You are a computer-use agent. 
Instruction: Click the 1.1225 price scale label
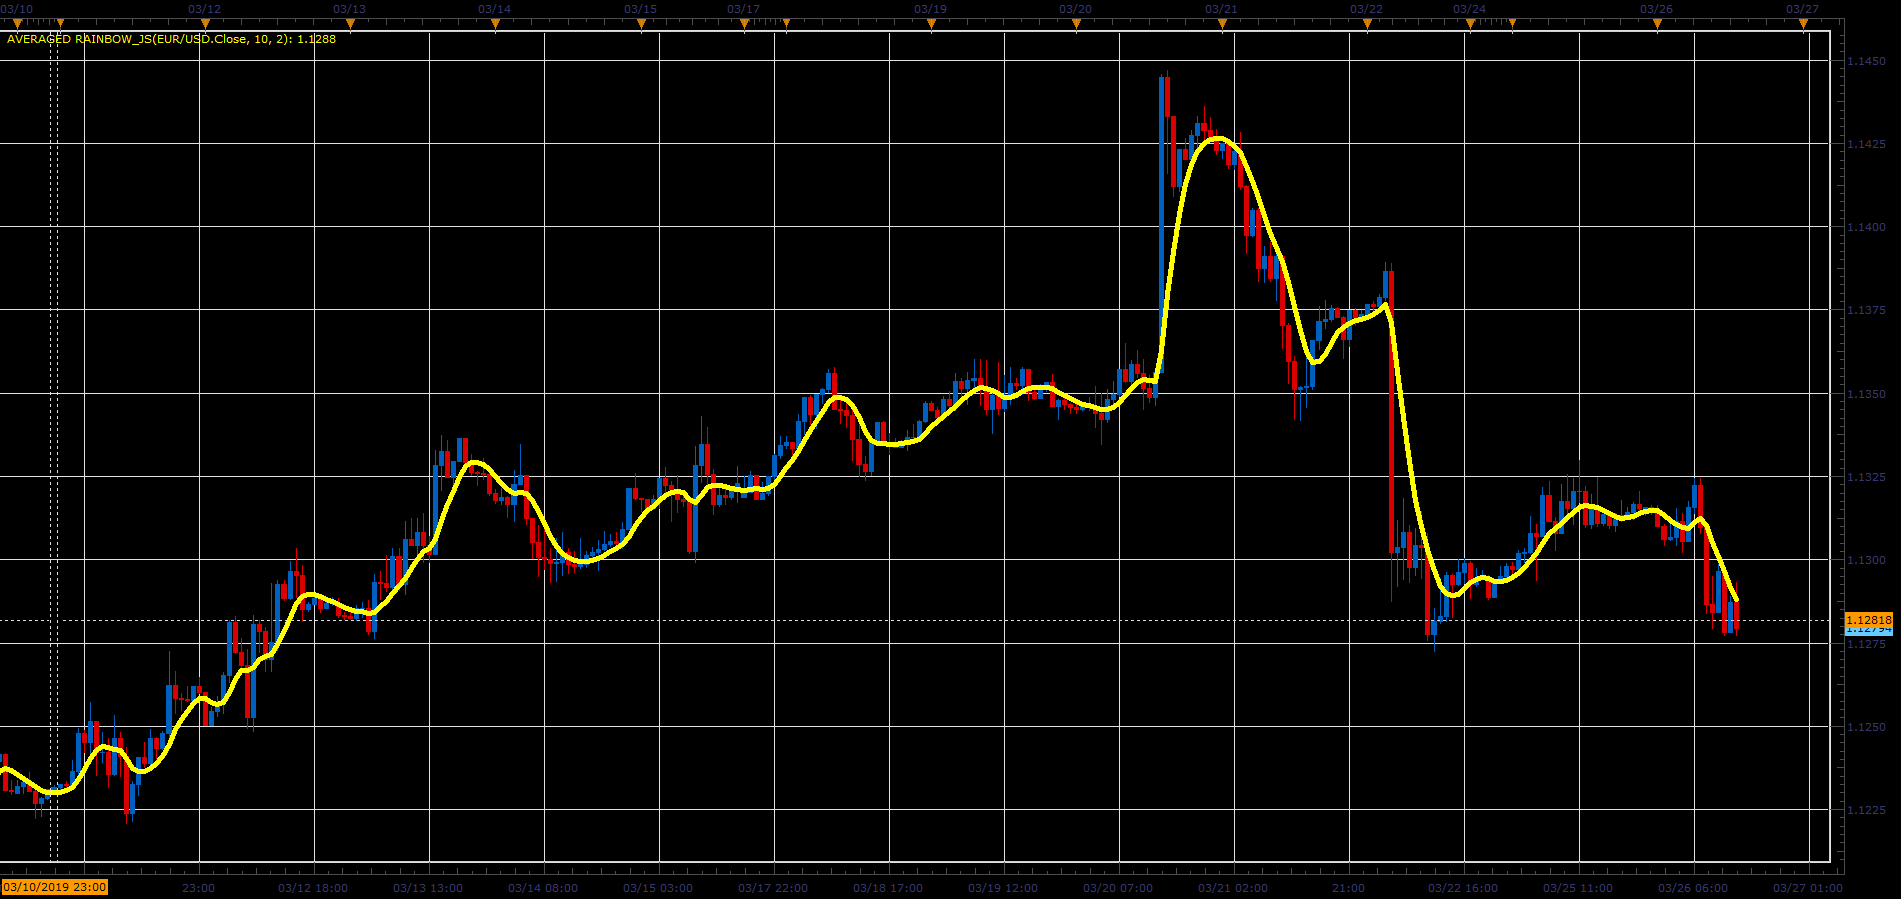click(x=1866, y=810)
